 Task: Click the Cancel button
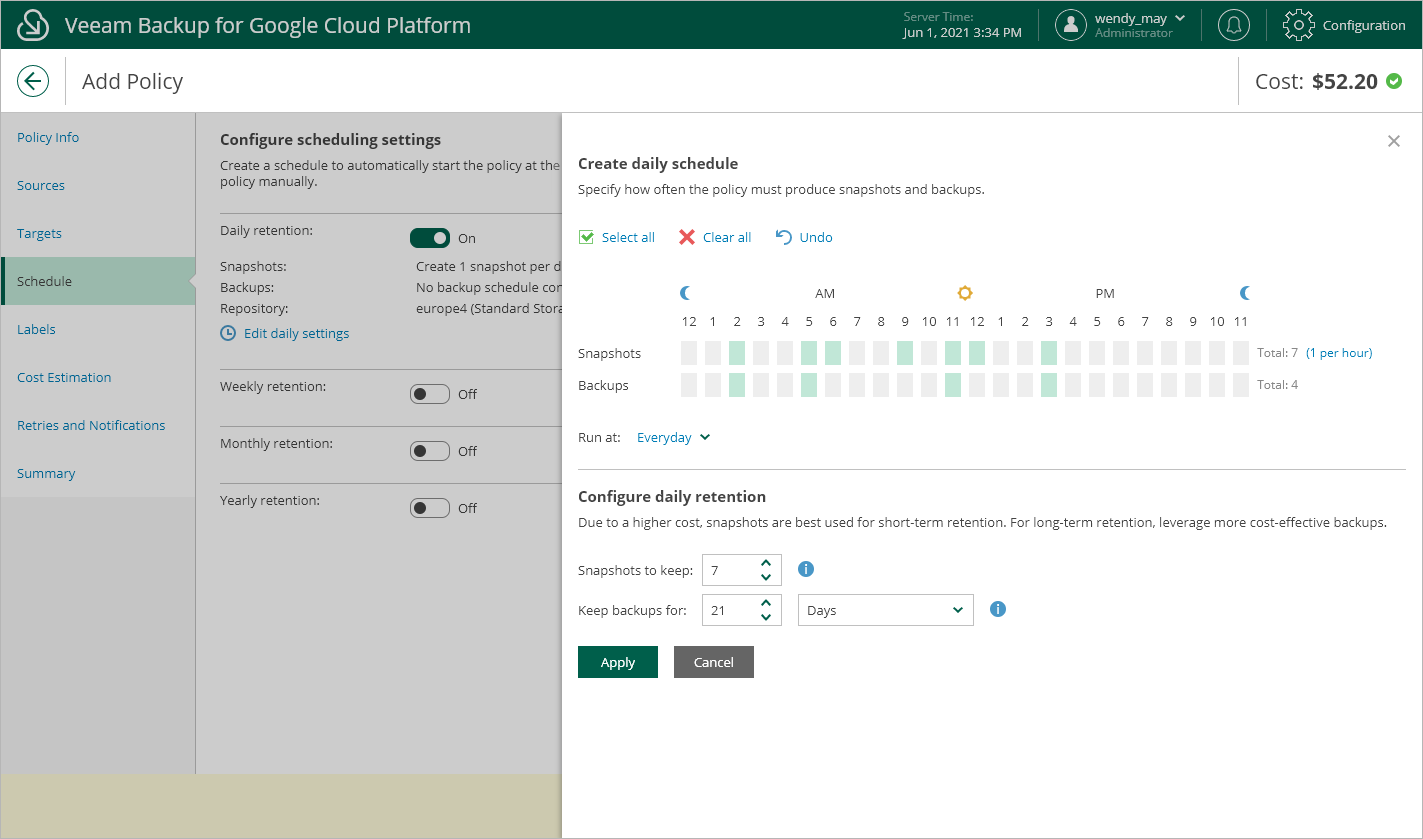pos(714,662)
